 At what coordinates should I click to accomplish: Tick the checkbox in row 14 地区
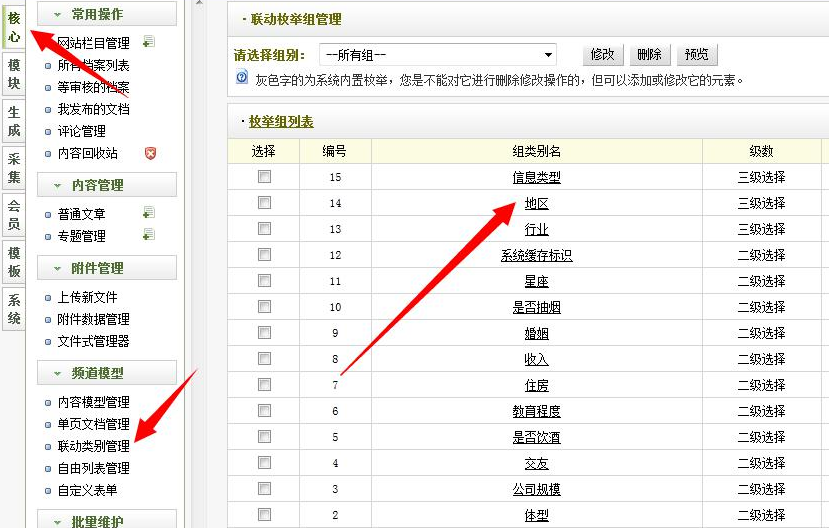(x=264, y=203)
